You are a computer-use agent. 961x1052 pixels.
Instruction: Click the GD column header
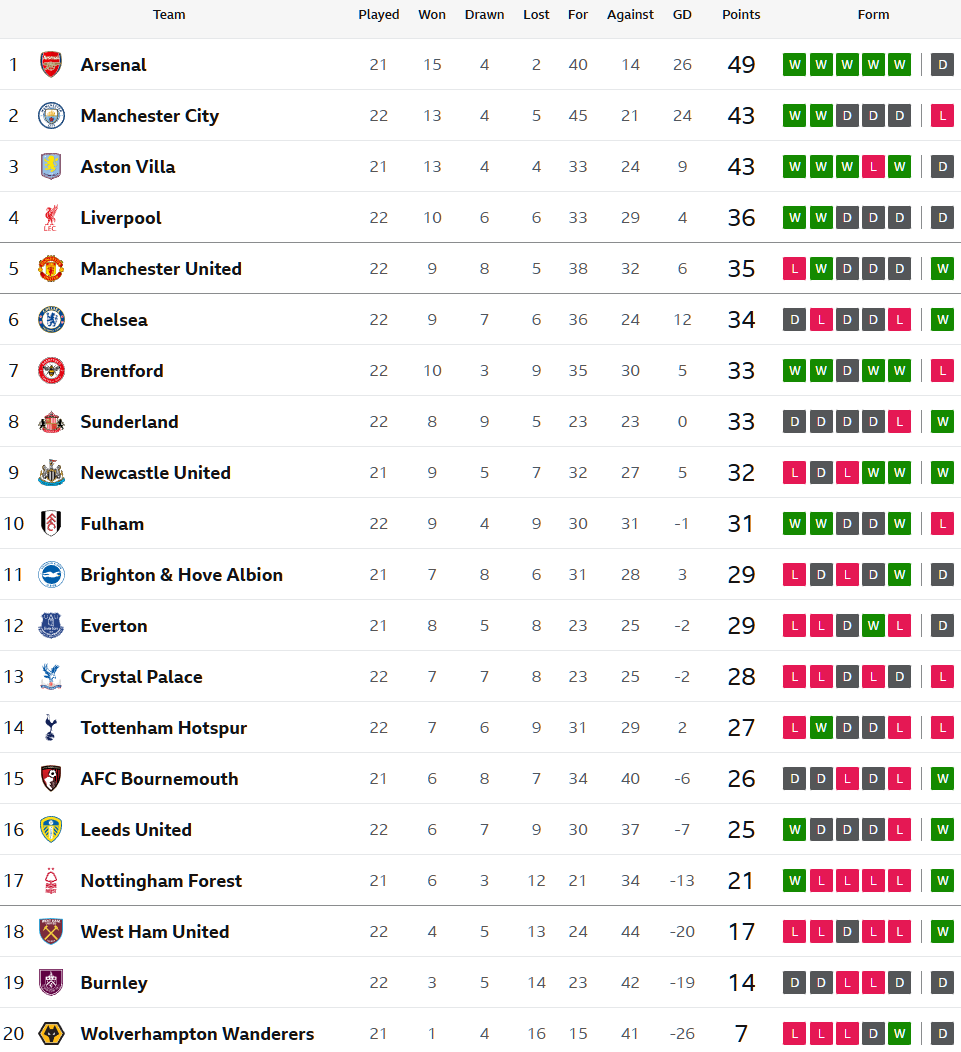[x=682, y=15]
